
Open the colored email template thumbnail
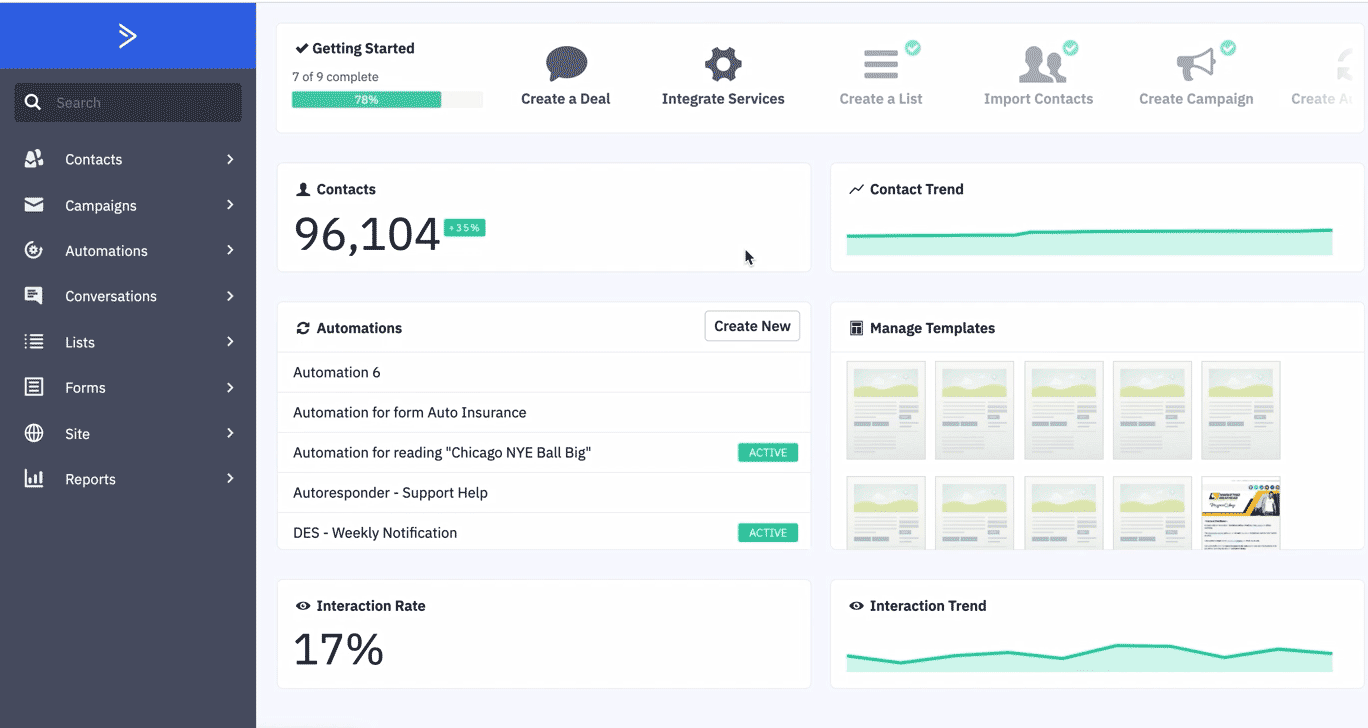click(x=1240, y=512)
